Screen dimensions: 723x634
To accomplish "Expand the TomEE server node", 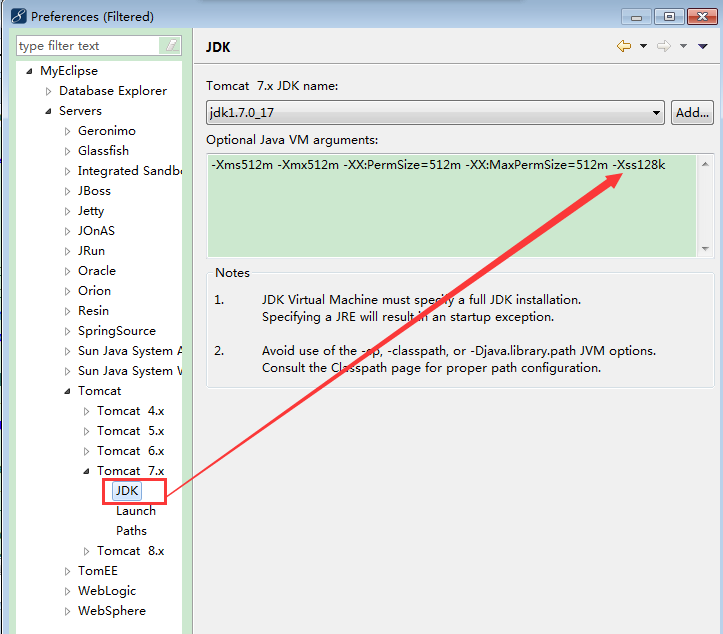I will tap(67, 571).
